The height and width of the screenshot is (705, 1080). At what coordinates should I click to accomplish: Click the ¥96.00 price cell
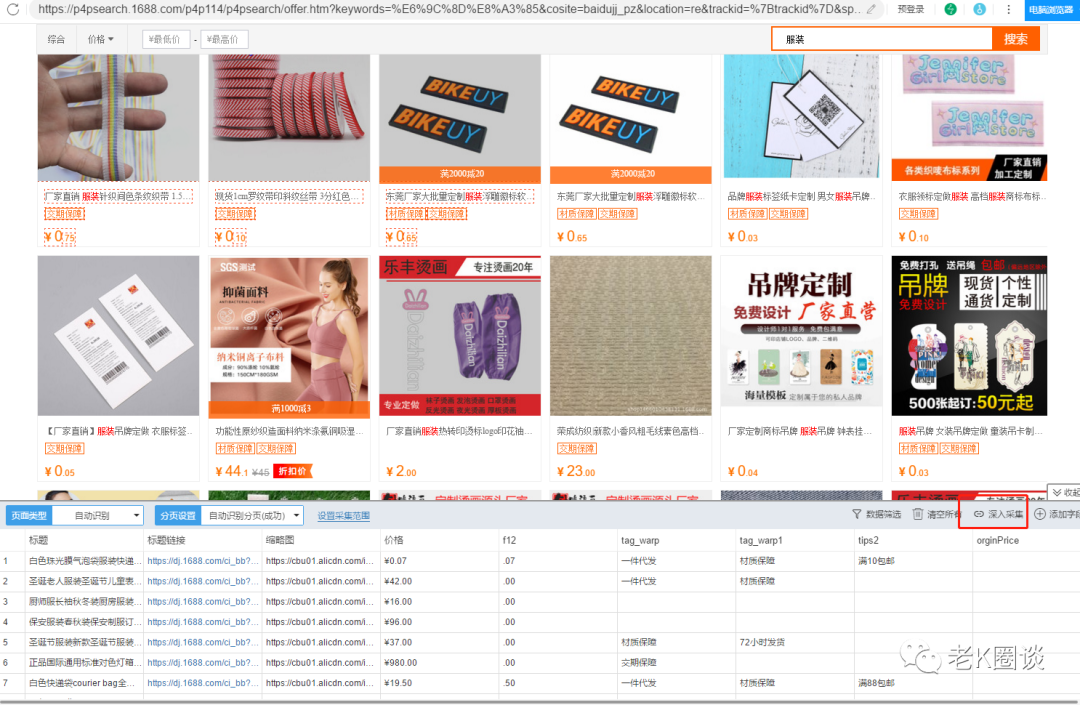pyautogui.click(x=398, y=622)
